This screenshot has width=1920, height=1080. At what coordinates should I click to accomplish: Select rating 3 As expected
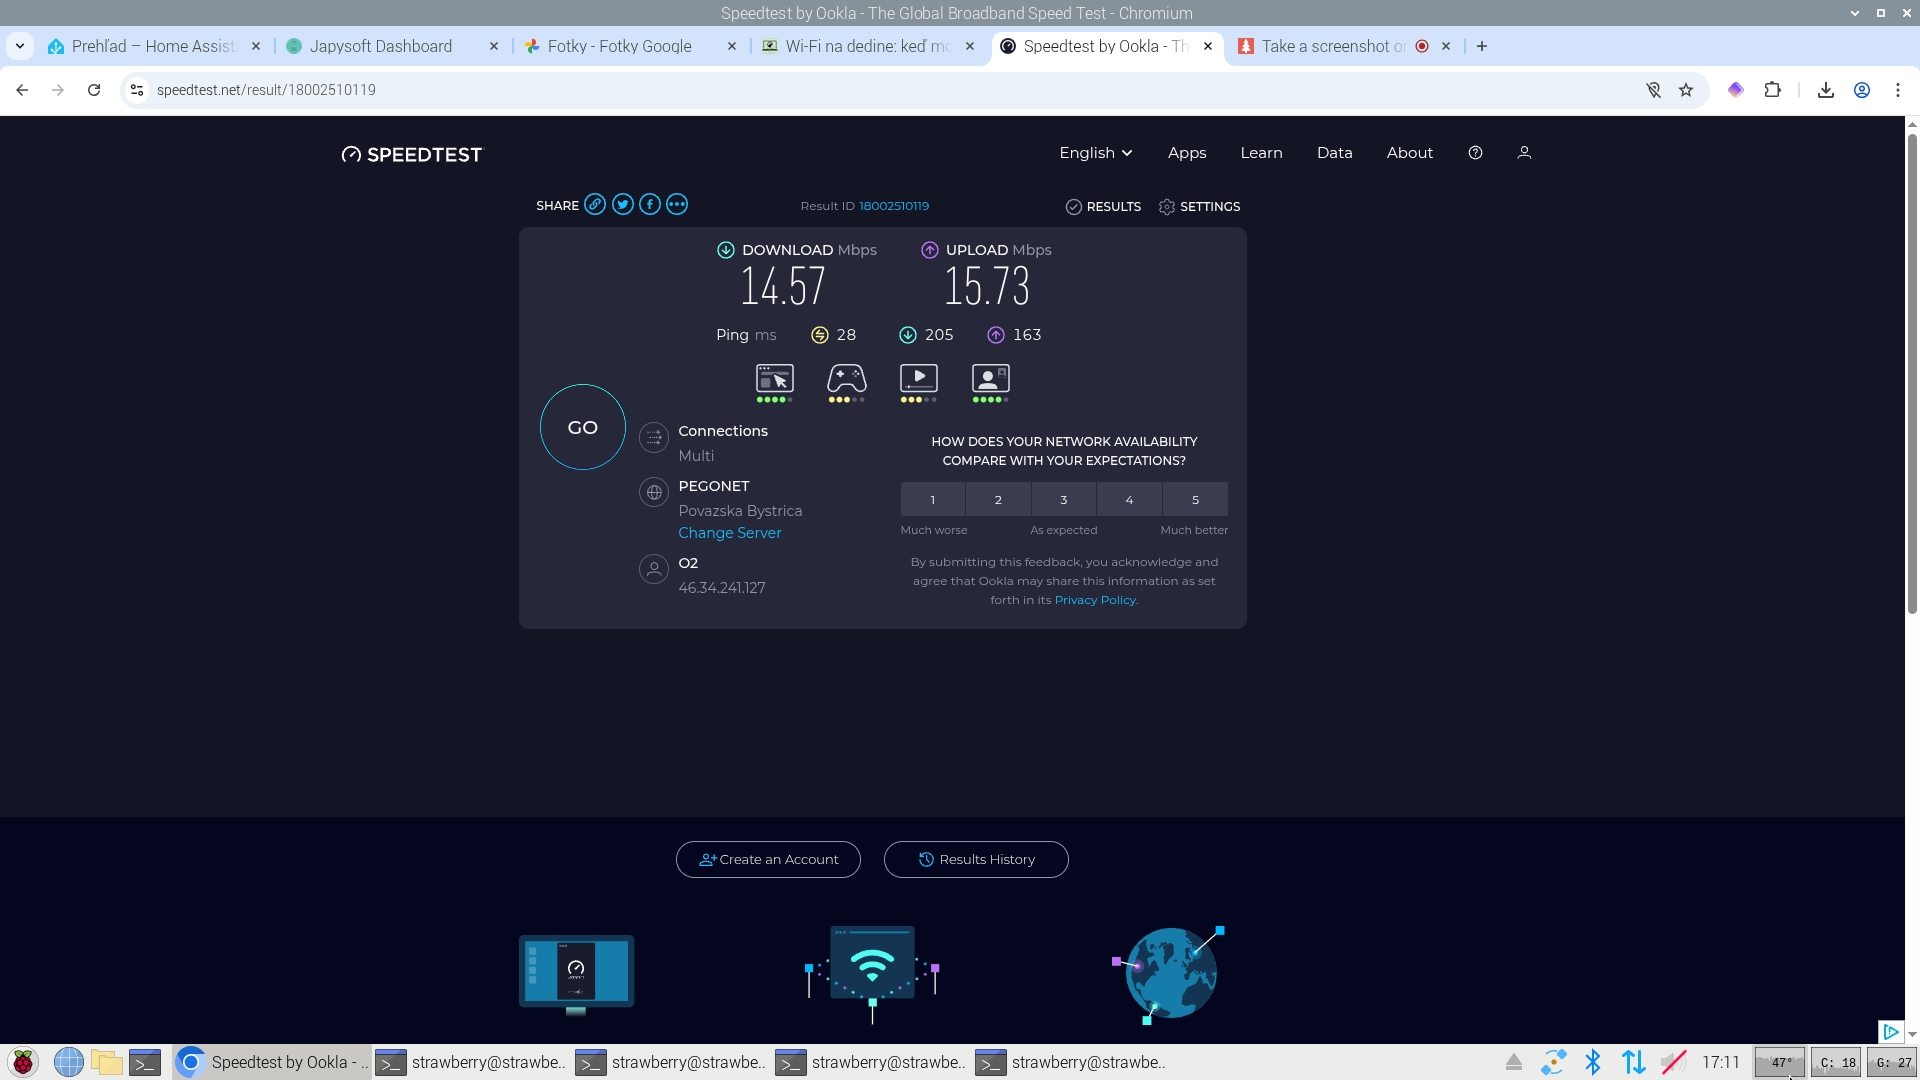point(1063,500)
